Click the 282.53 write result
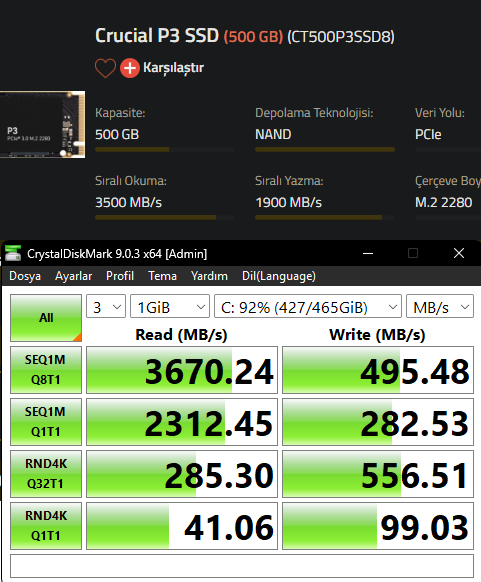This screenshot has height=582, width=481. pos(378,422)
